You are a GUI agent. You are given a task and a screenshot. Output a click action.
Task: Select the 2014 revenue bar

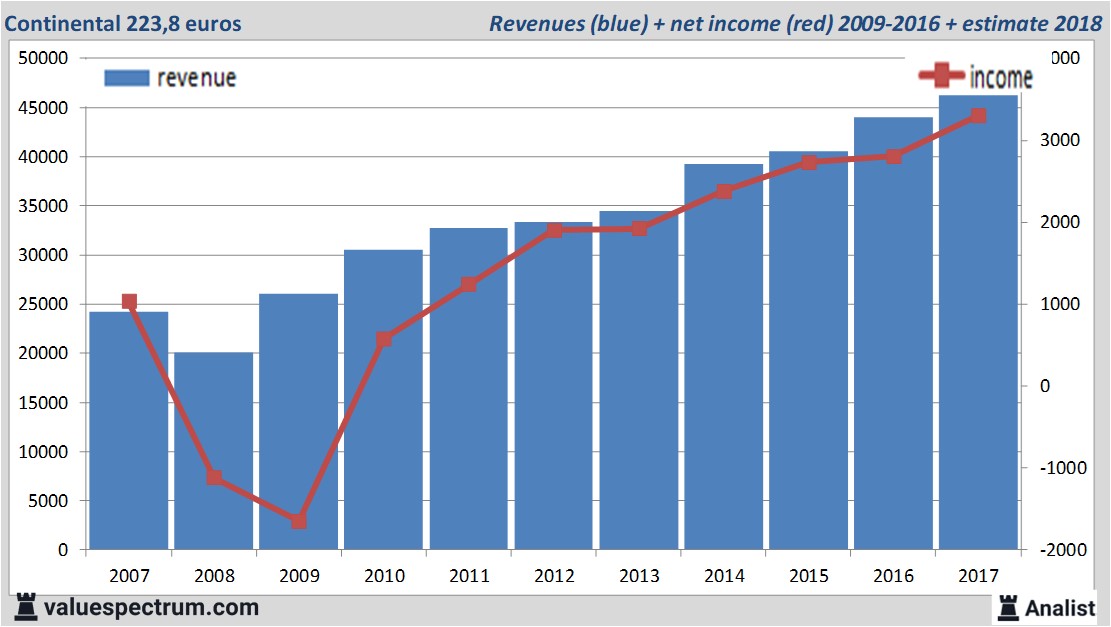pyautogui.click(x=723, y=356)
